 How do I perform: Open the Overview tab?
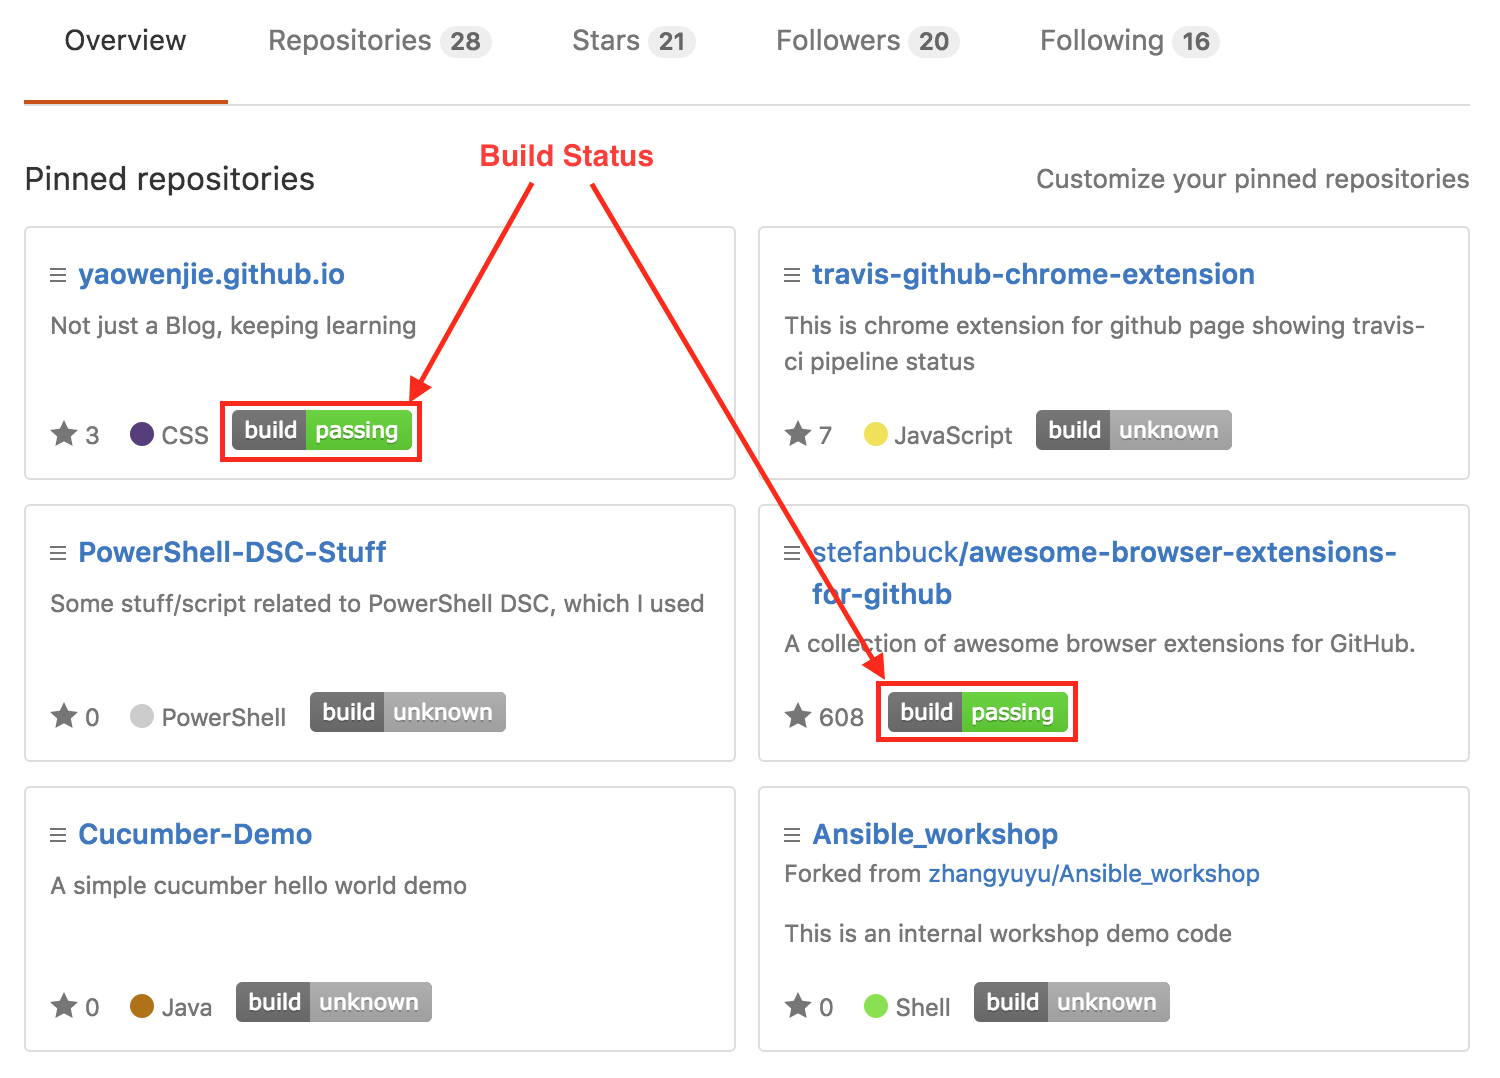(x=125, y=41)
